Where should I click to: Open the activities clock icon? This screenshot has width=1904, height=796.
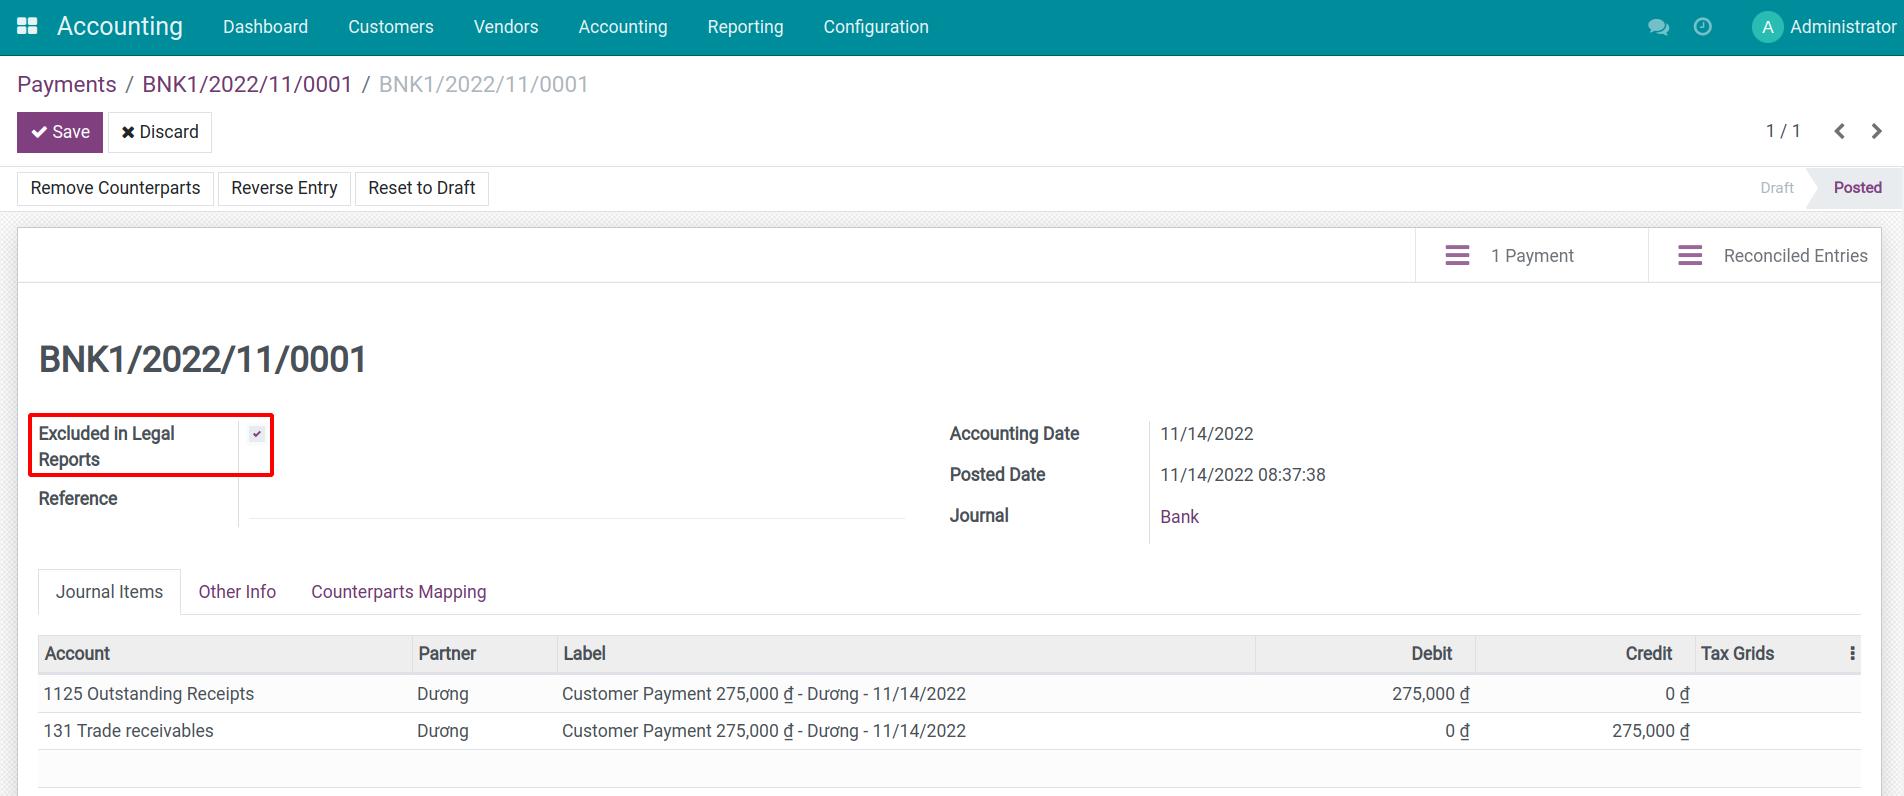pos(1702,27)
